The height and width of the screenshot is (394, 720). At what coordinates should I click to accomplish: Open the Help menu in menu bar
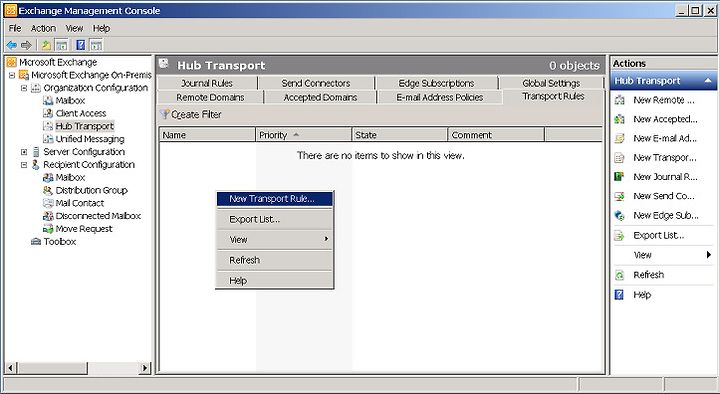(x=101, y=28)
